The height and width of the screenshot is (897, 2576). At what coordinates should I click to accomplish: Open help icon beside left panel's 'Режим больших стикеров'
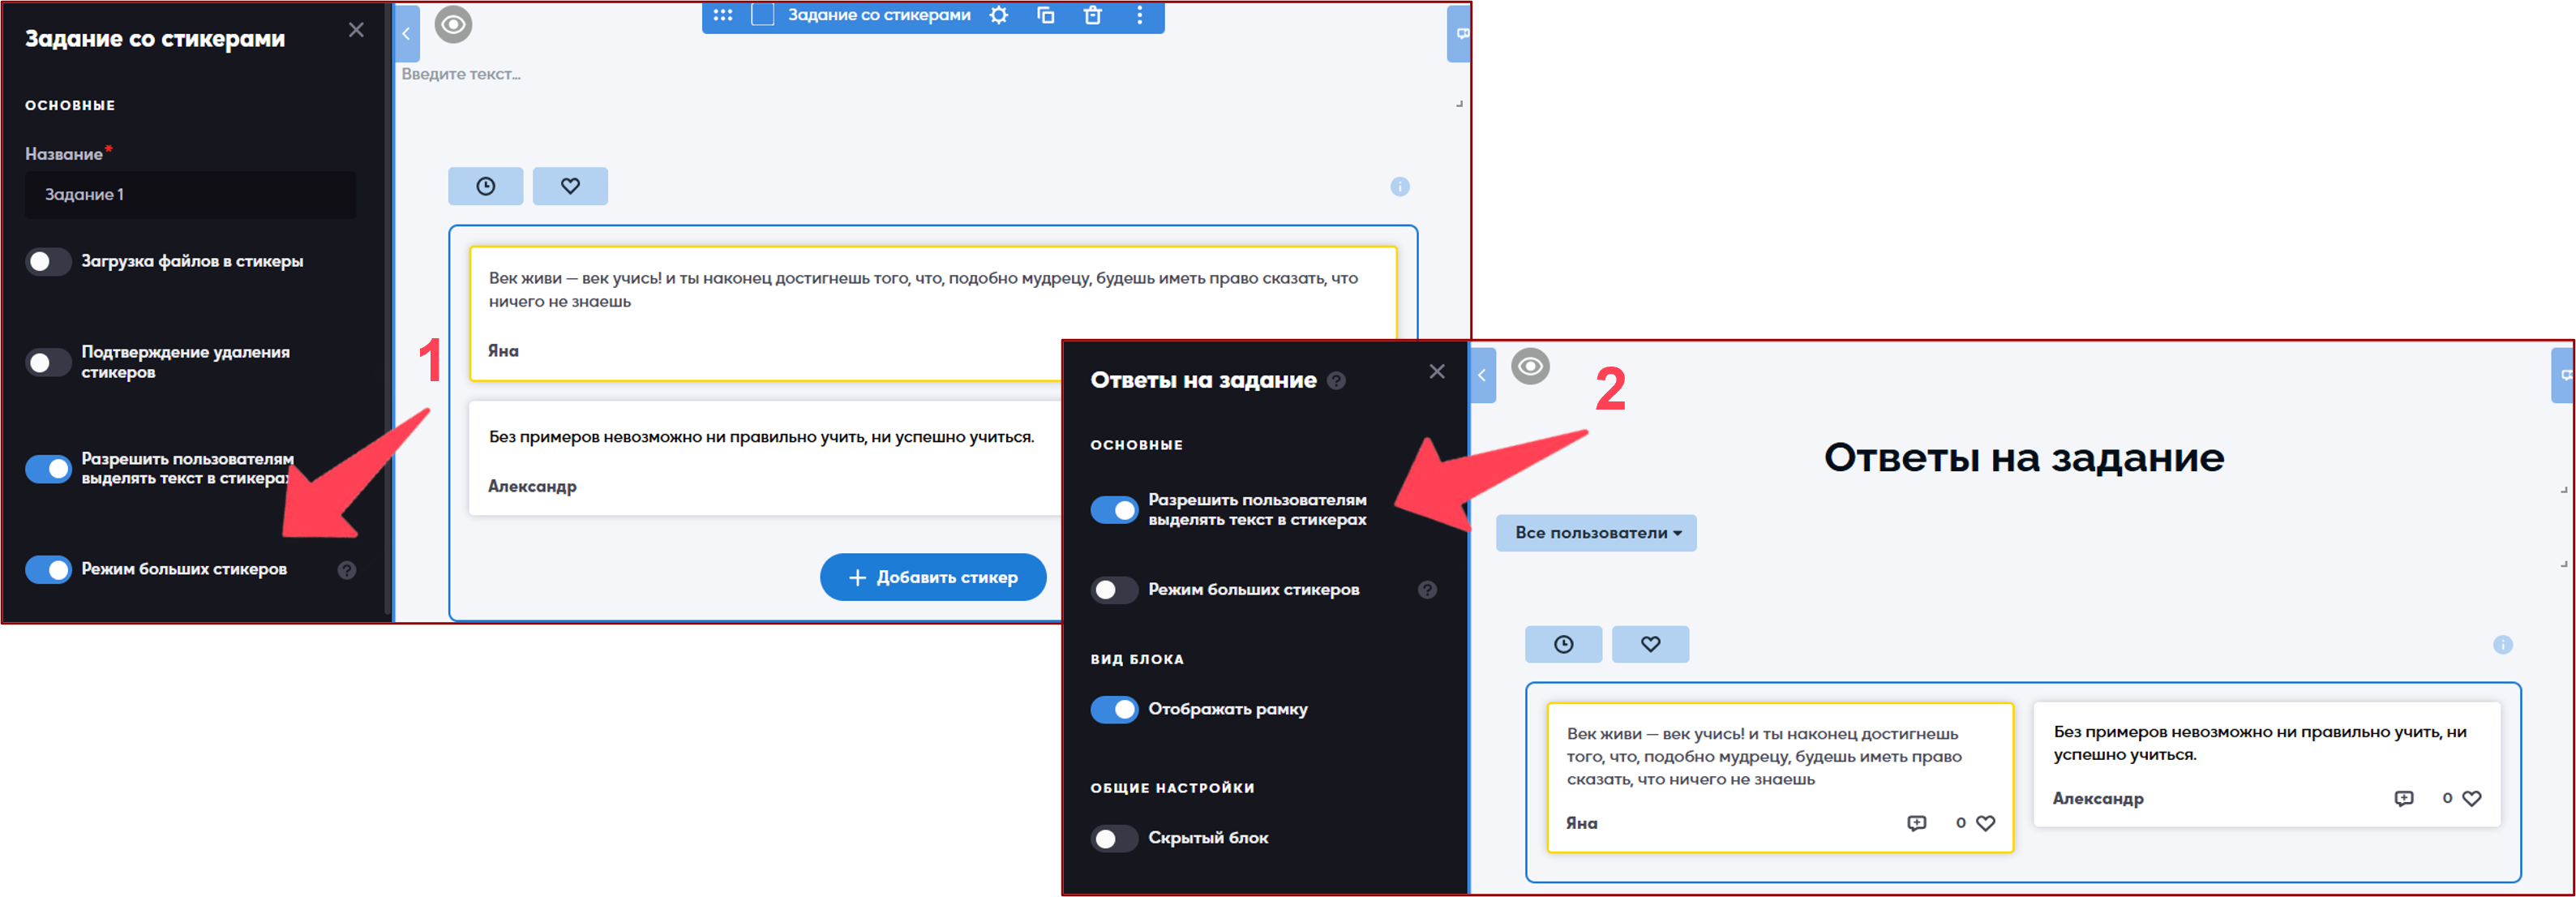(x=346, y=570)
